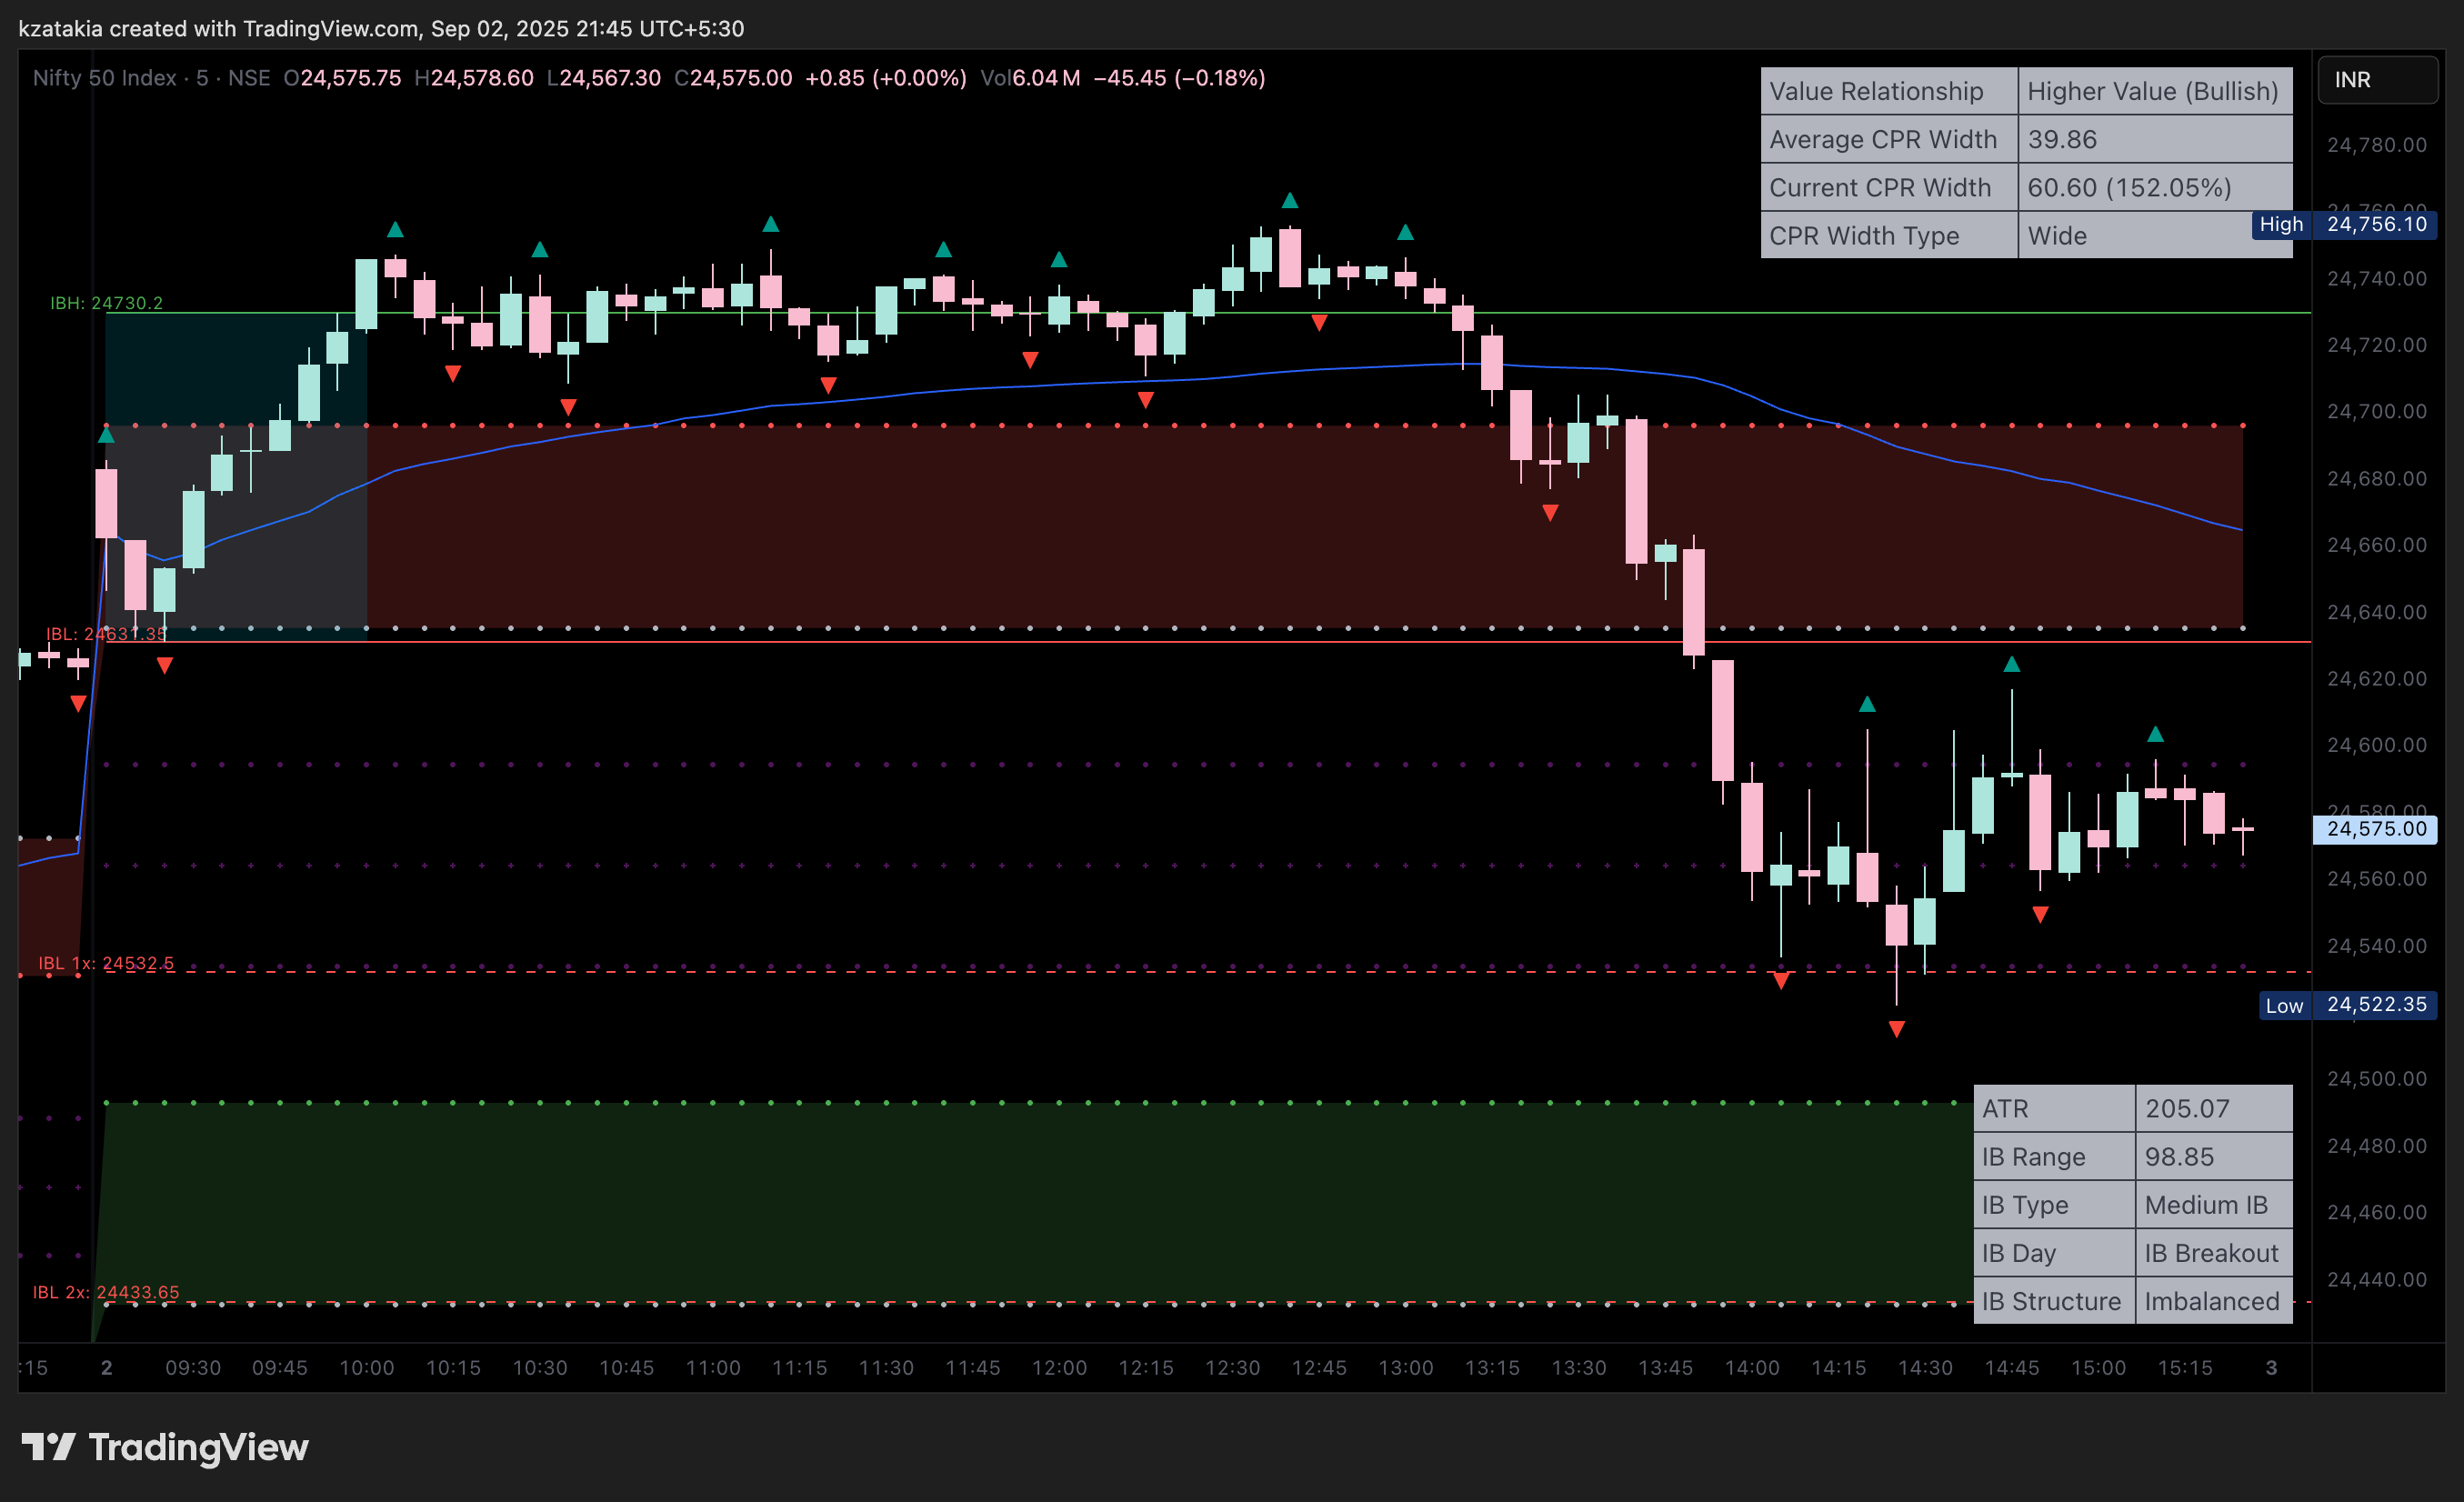Click the High 24,756.10 price label
Viewport: 2464px width, 1502px height.
pos(2343,224)
